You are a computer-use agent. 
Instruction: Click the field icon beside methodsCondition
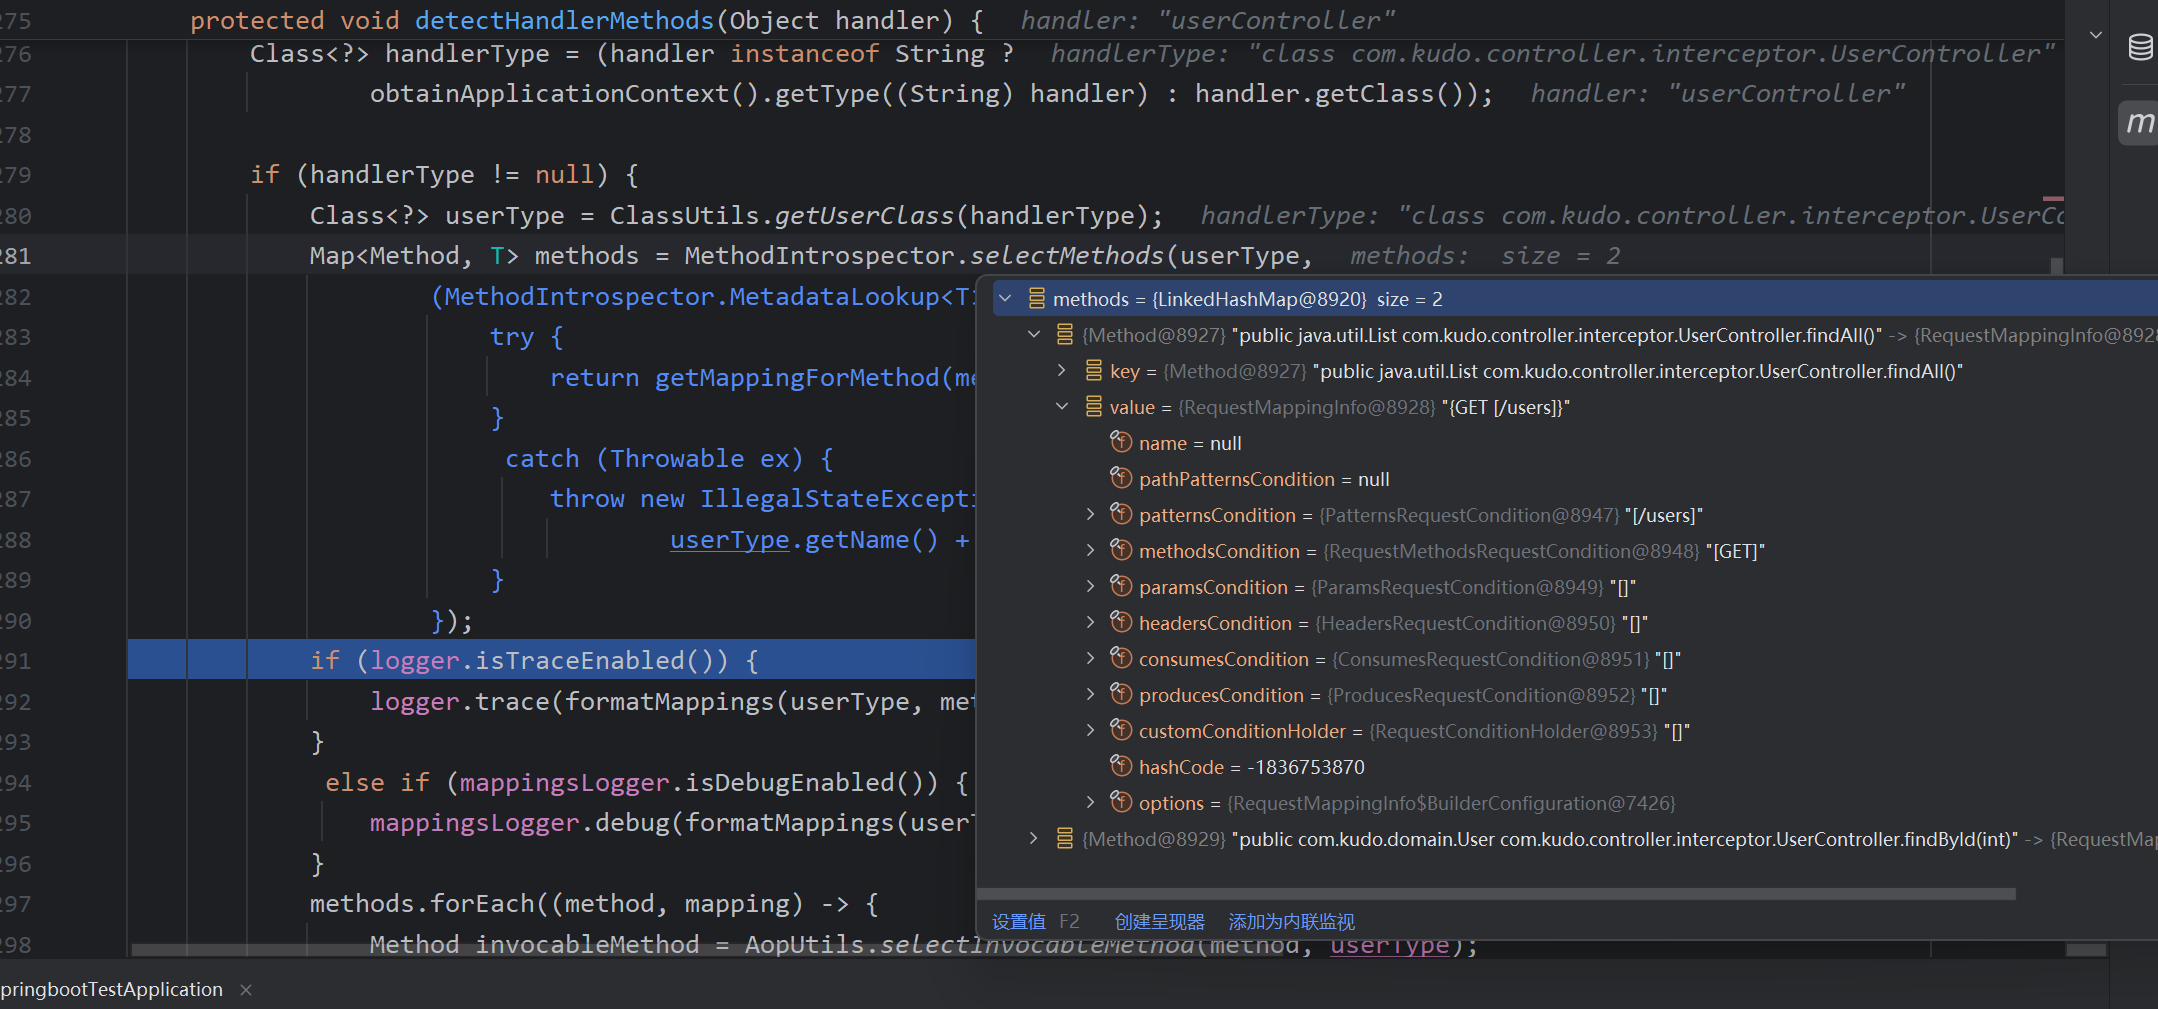[x=1121, y=550]
